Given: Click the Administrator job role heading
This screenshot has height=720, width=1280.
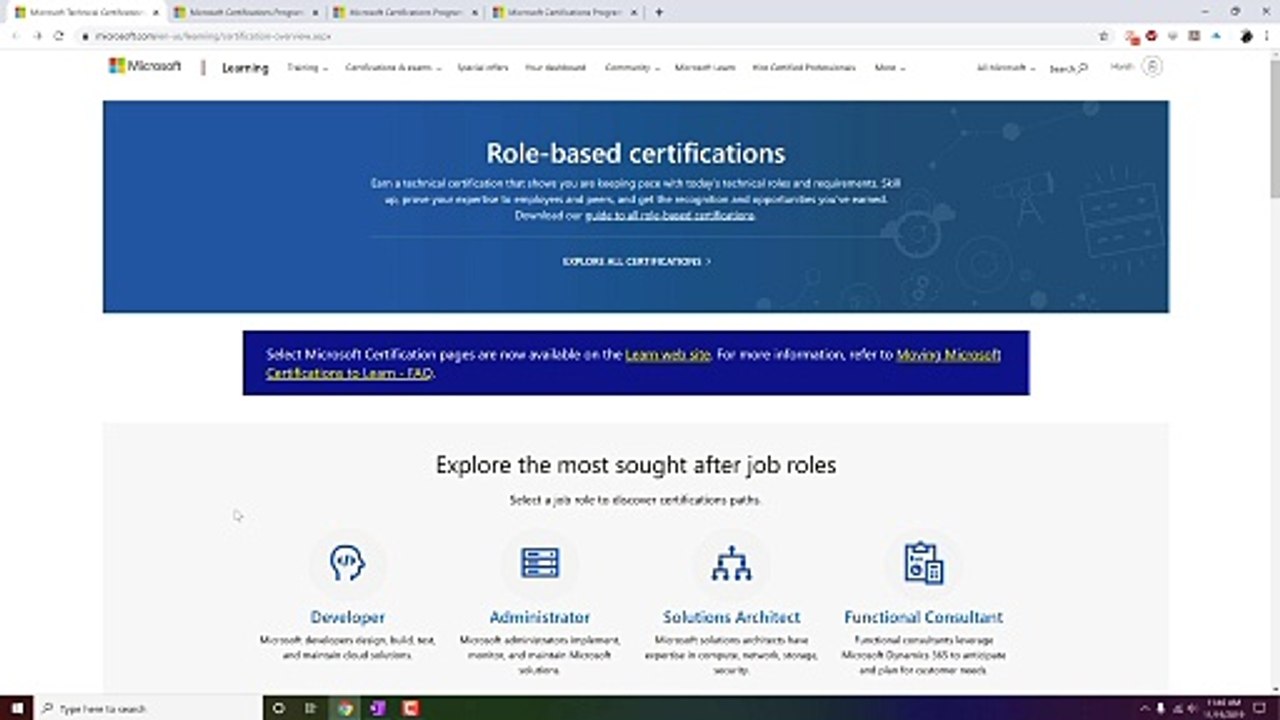Looking at the screenshot, I should pyautogui.click(x=540, y=617).
